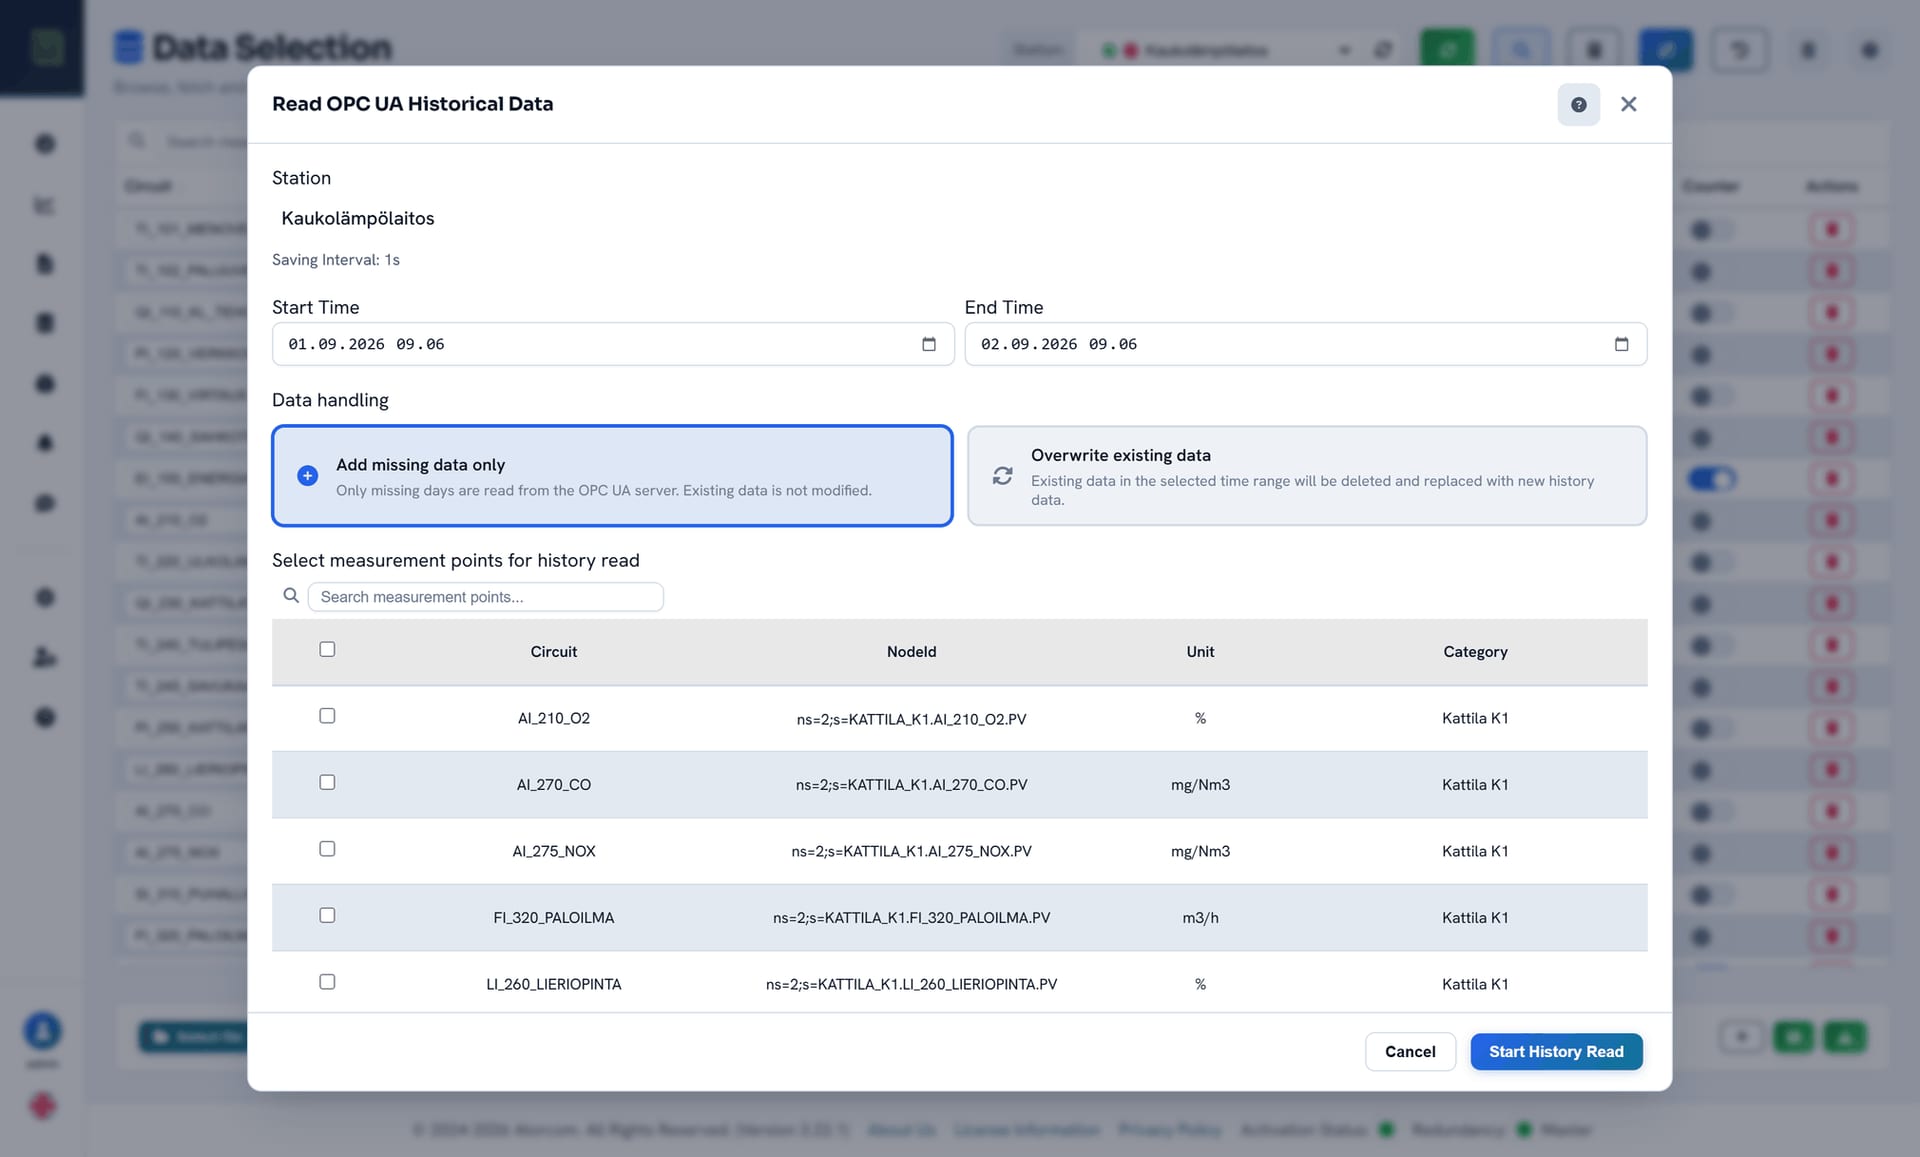Check the AI_270_CO row checkbox
This screenshot has width=1920, height=1157.
pos(327,782)
